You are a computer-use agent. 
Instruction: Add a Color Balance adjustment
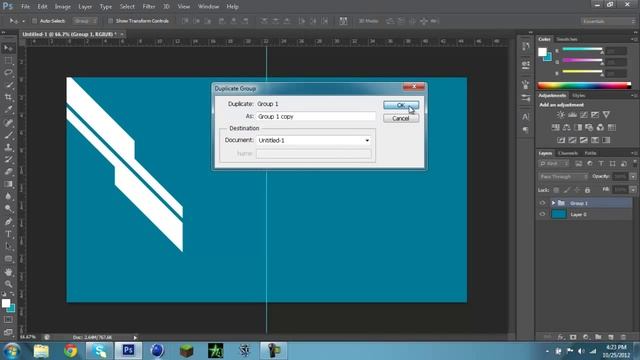click(567, 128)
